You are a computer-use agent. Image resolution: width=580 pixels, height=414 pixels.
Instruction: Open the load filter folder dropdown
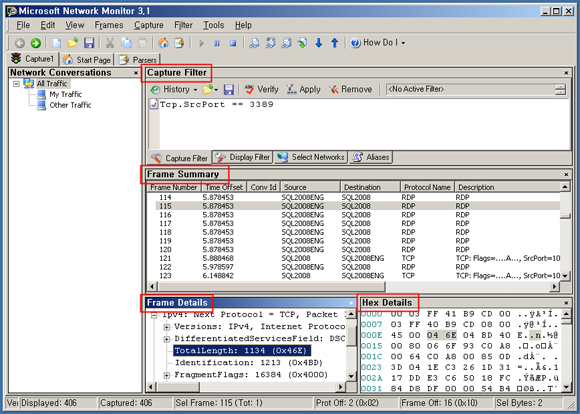point(210,90)
